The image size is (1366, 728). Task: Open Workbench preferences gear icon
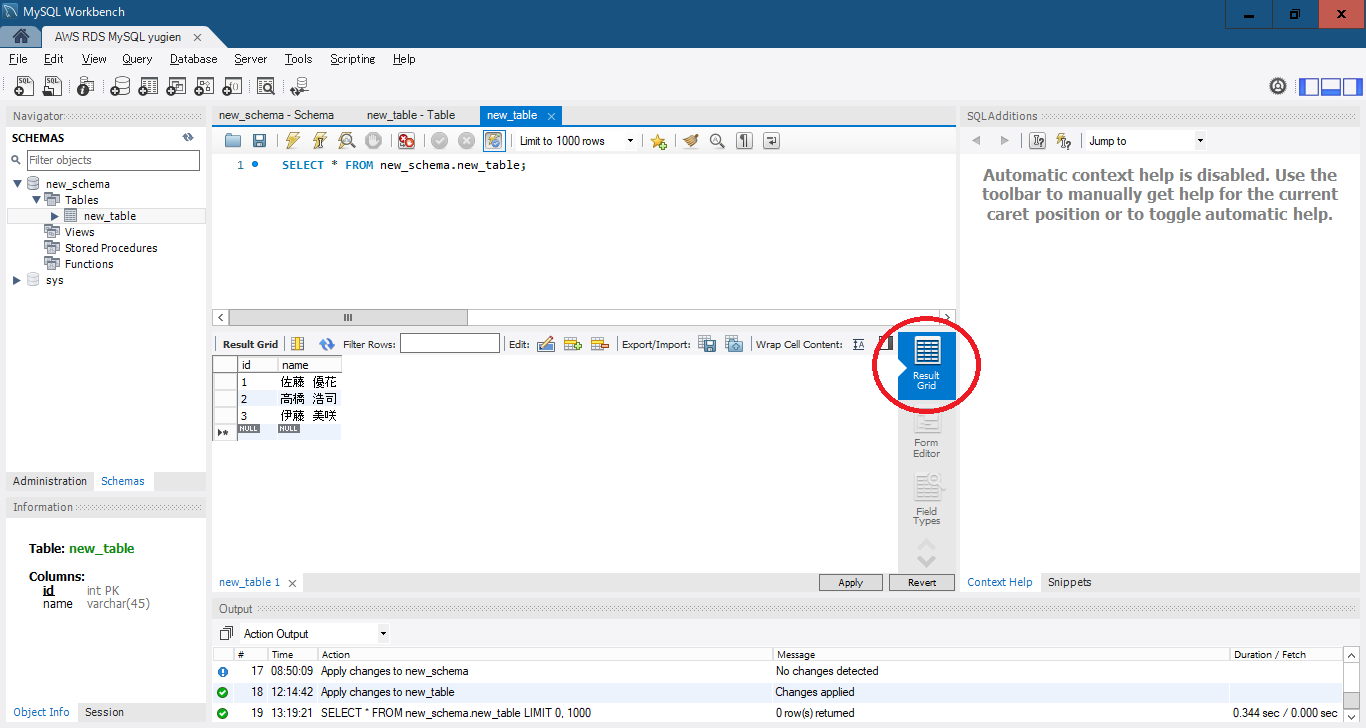[x=1278, y=87]
